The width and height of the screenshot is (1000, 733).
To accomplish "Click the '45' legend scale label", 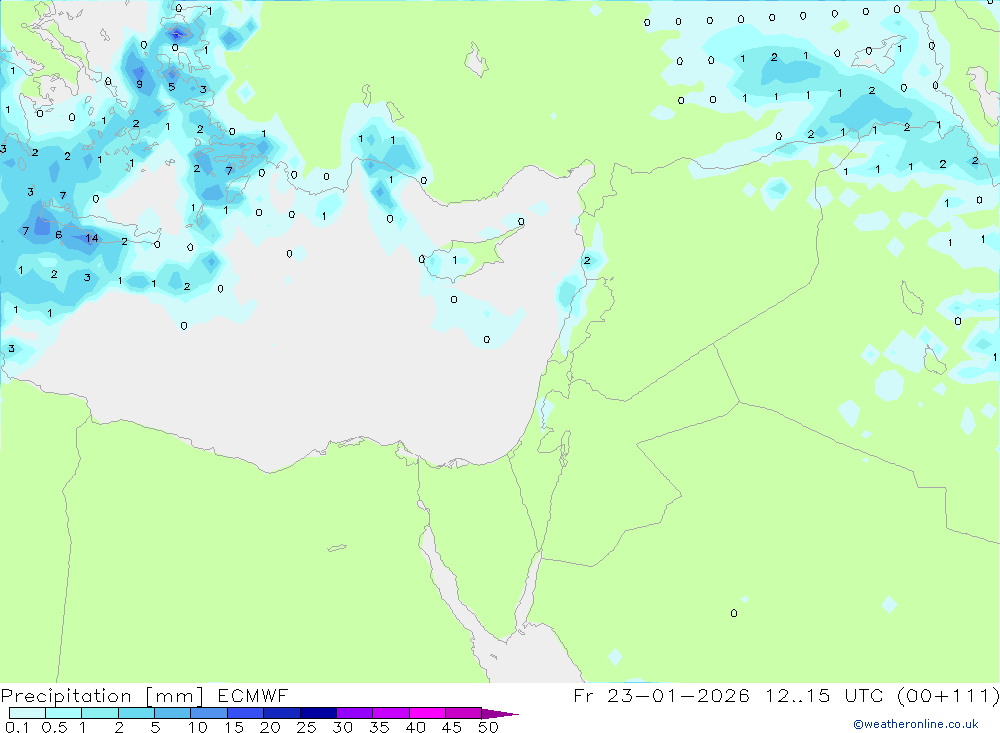I will 452,727.
